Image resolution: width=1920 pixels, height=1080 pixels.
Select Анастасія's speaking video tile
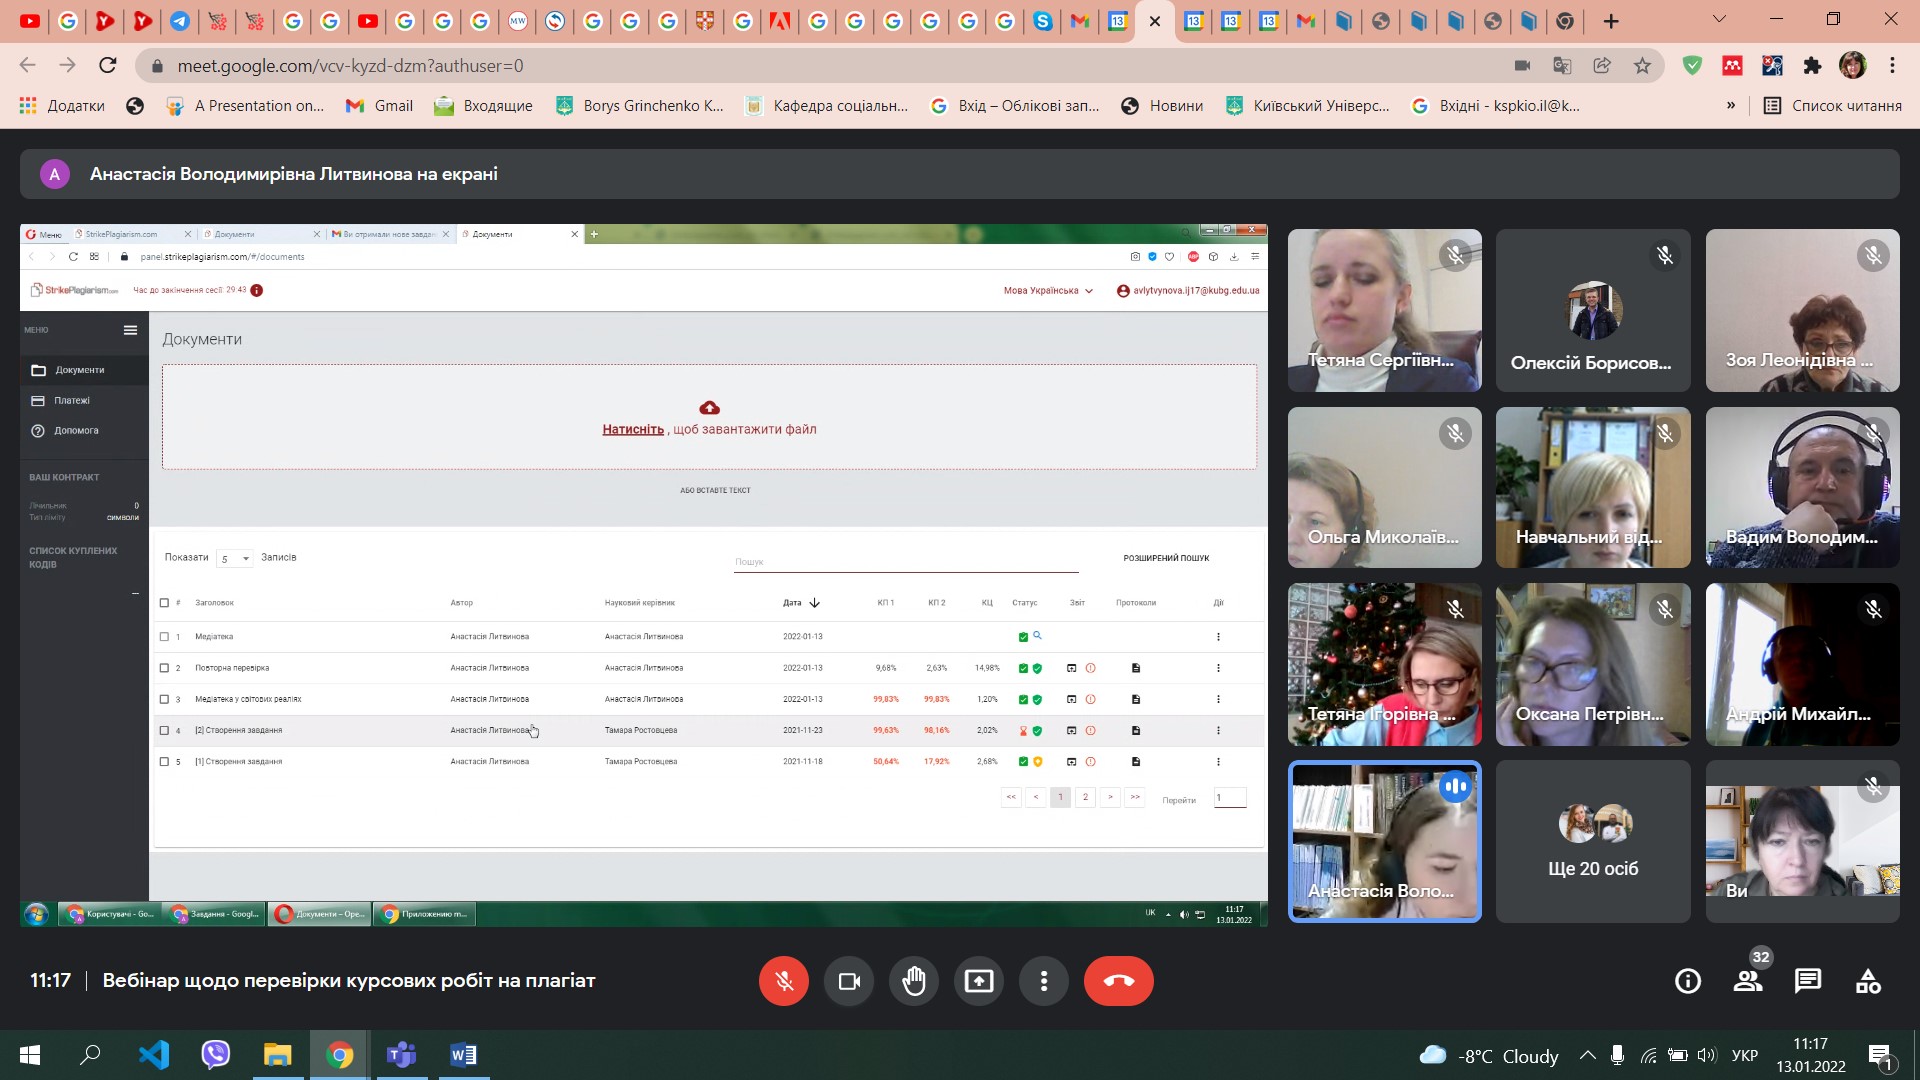[x=1385, y=841]
